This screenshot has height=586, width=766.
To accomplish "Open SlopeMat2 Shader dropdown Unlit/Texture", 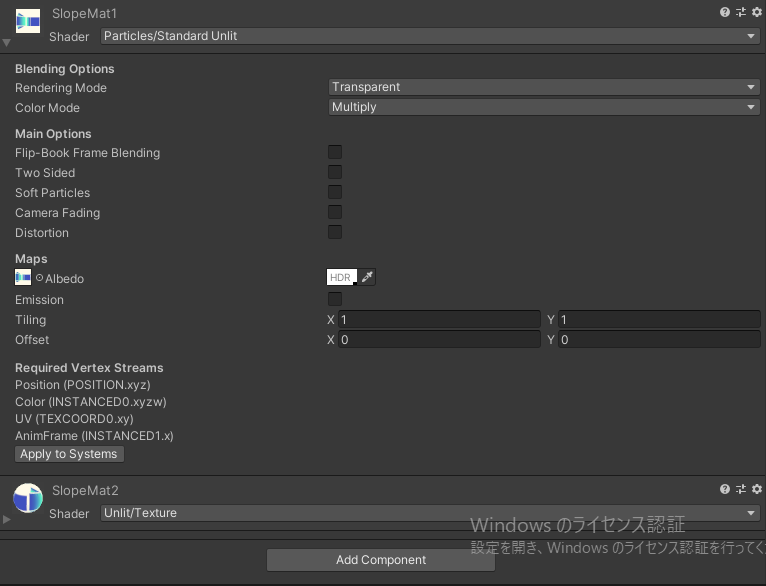I will pyautogui.click(x=430, y=513).
